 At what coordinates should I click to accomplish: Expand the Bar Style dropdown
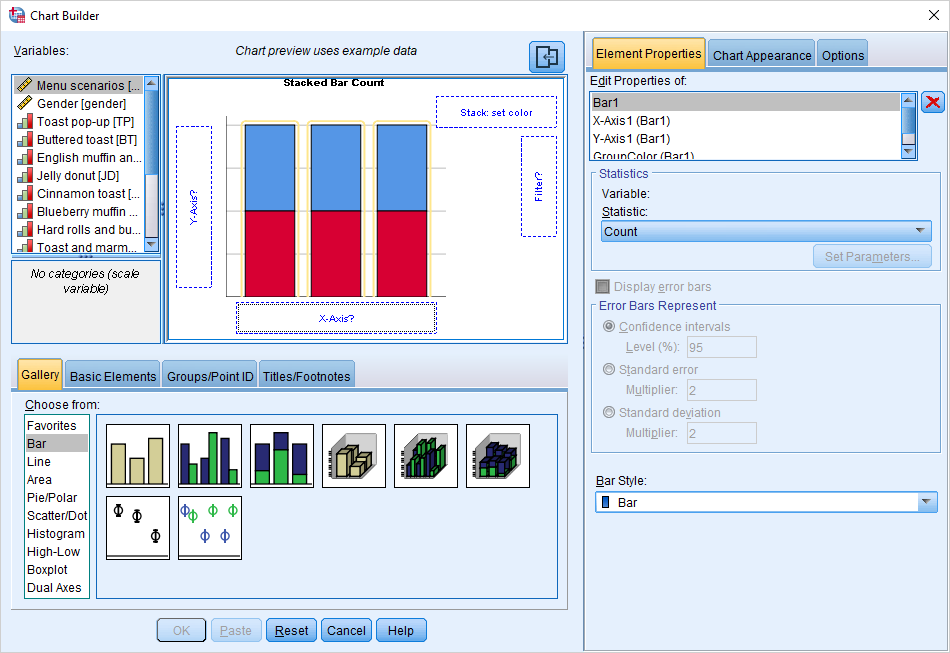pos(766,502)
